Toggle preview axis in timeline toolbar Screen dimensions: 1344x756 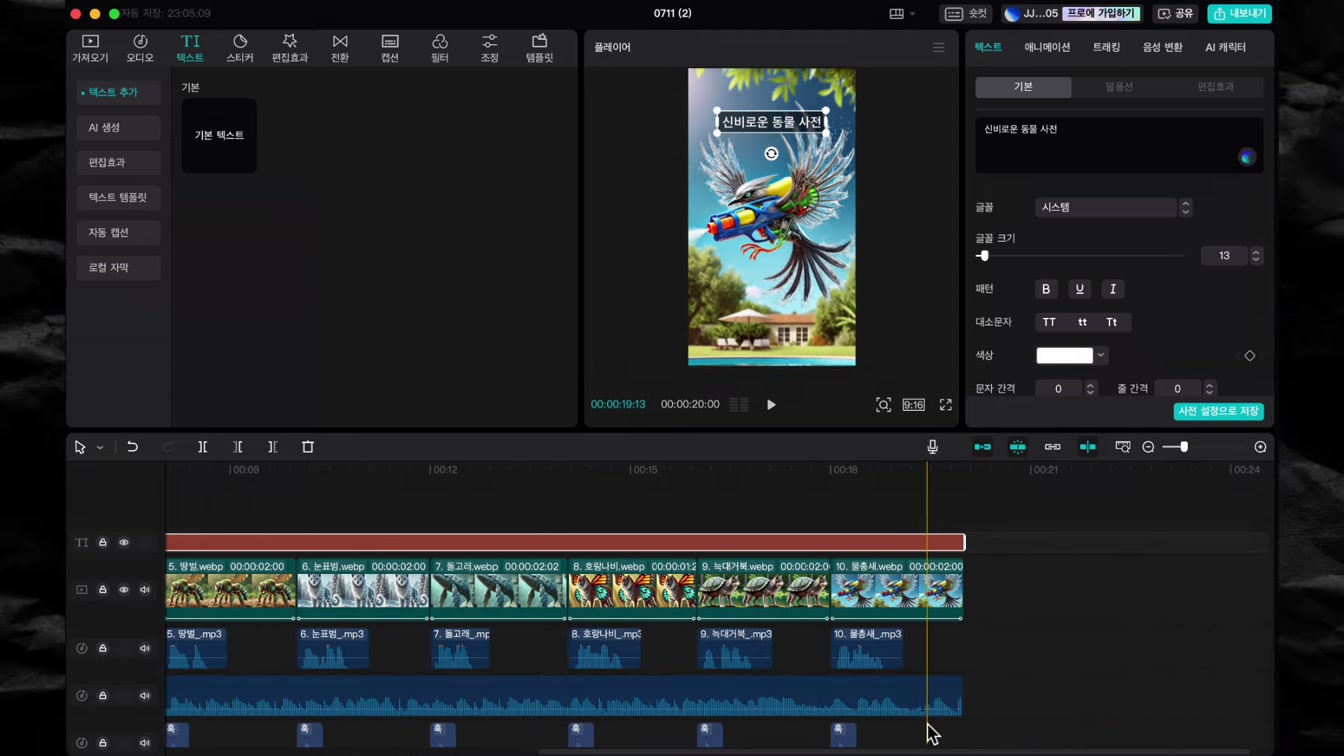[1087, 447]
